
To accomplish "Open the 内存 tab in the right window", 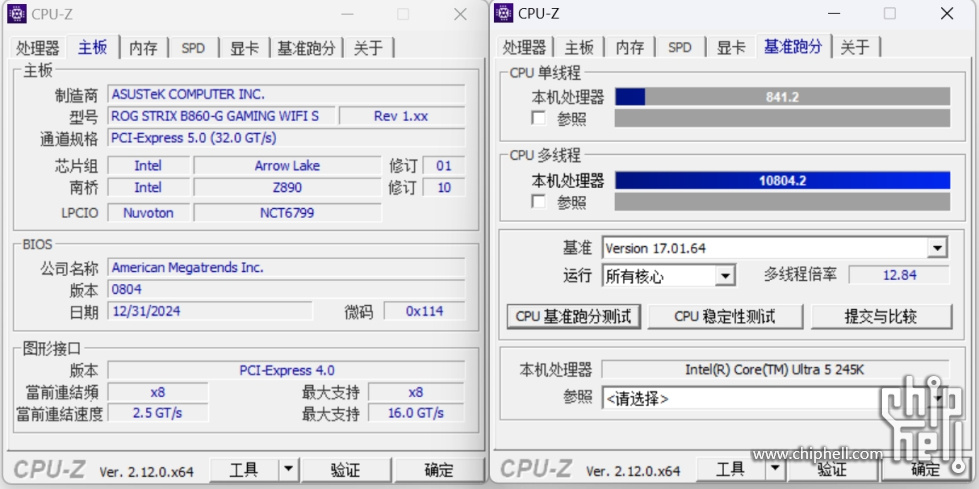I will coord(630,48).
